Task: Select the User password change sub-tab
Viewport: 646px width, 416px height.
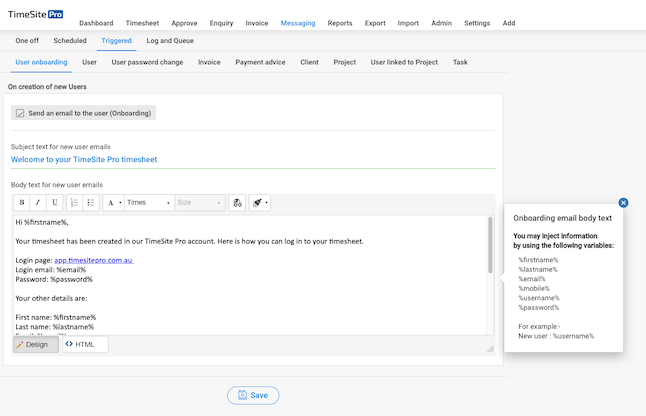Action: (x=147, y=62)
